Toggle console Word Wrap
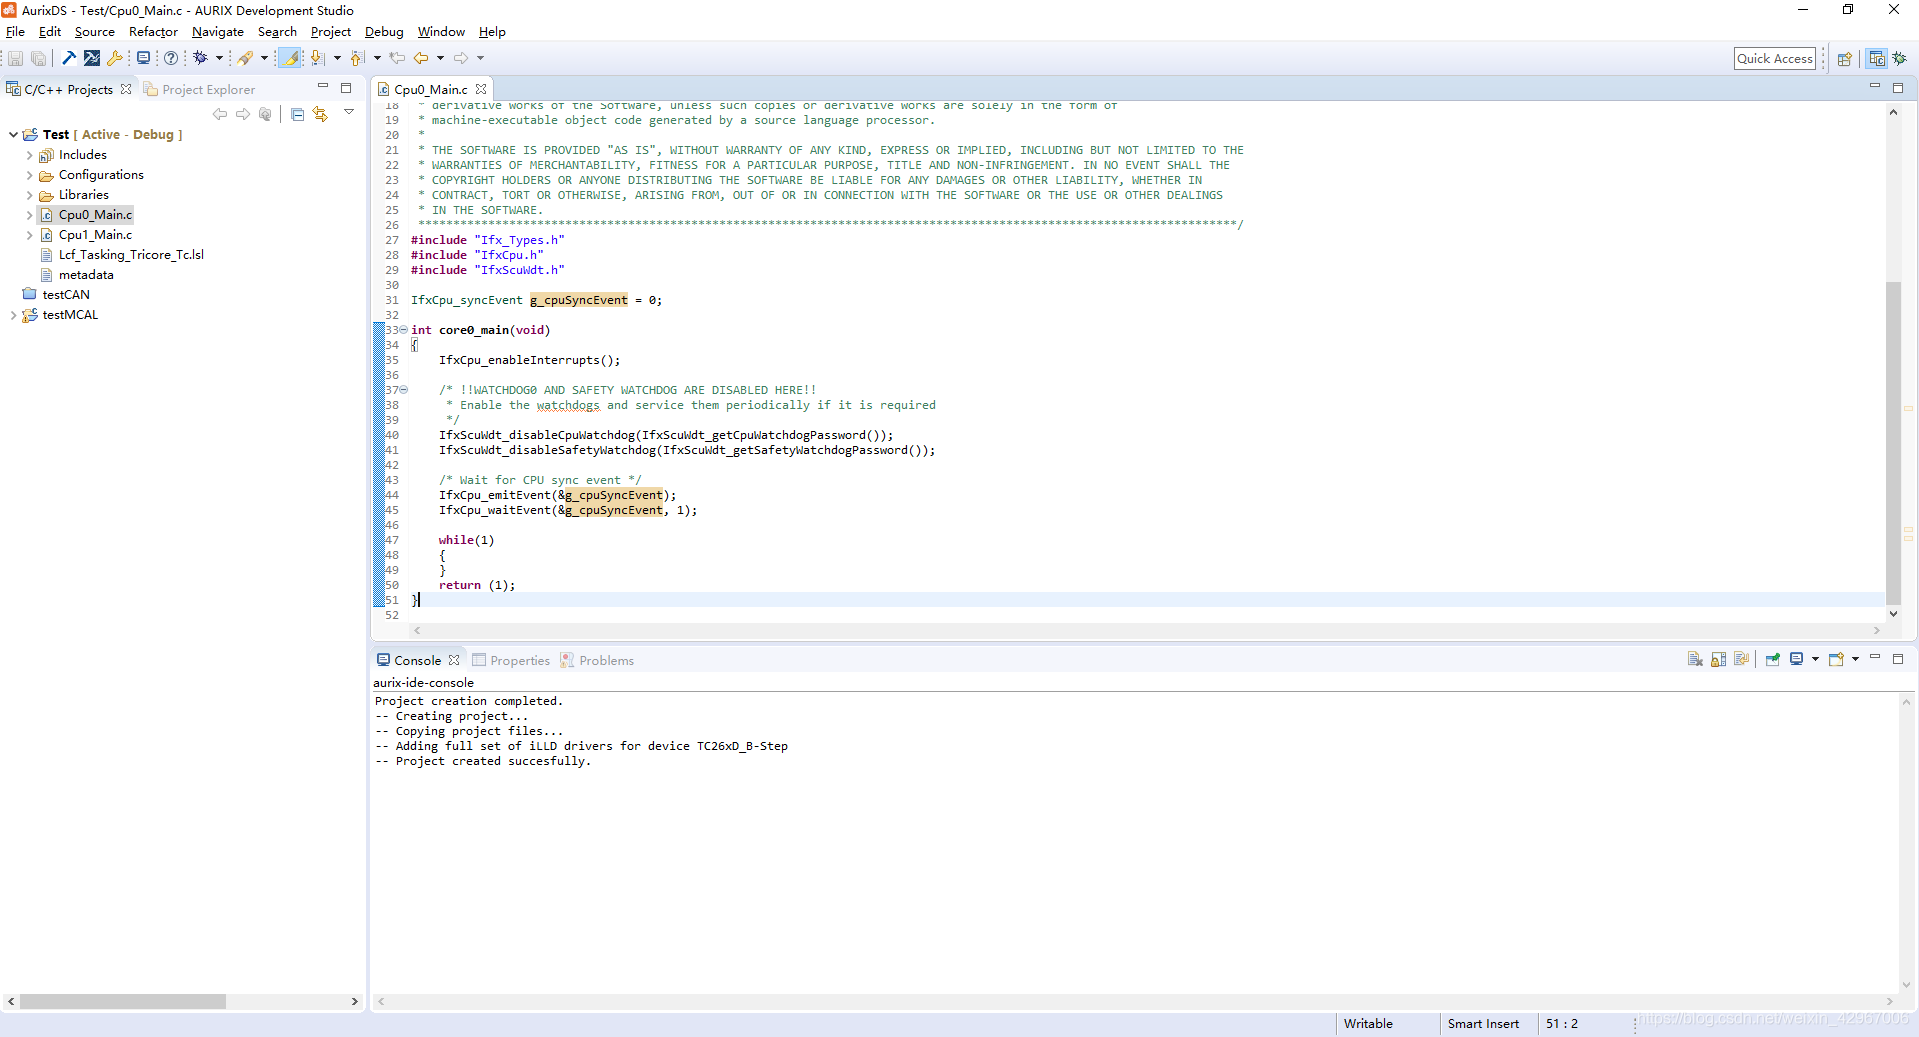The height and width of the screenshot is (1037, 1919). 1741,659
